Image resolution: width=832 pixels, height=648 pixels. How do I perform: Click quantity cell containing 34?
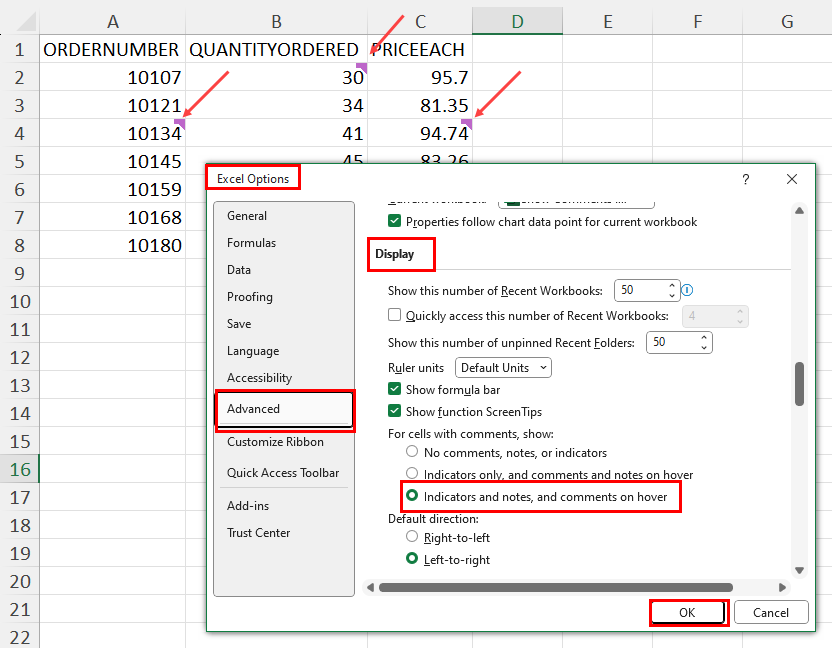(276, 106)
